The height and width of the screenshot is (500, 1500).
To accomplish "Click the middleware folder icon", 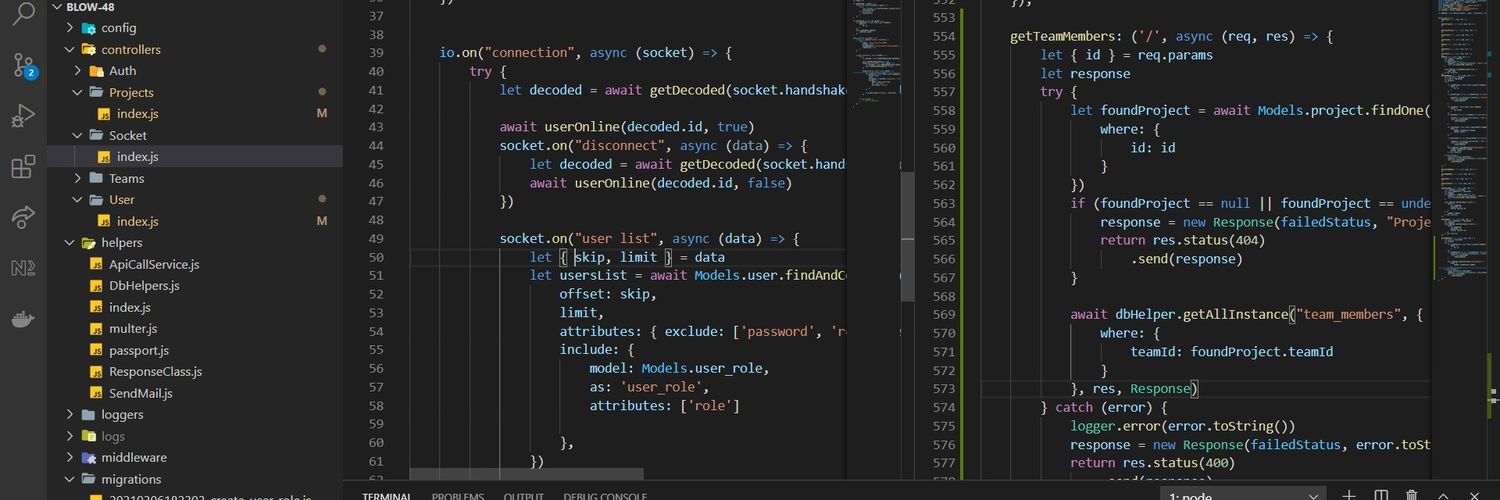I will (x=89, y=457).
